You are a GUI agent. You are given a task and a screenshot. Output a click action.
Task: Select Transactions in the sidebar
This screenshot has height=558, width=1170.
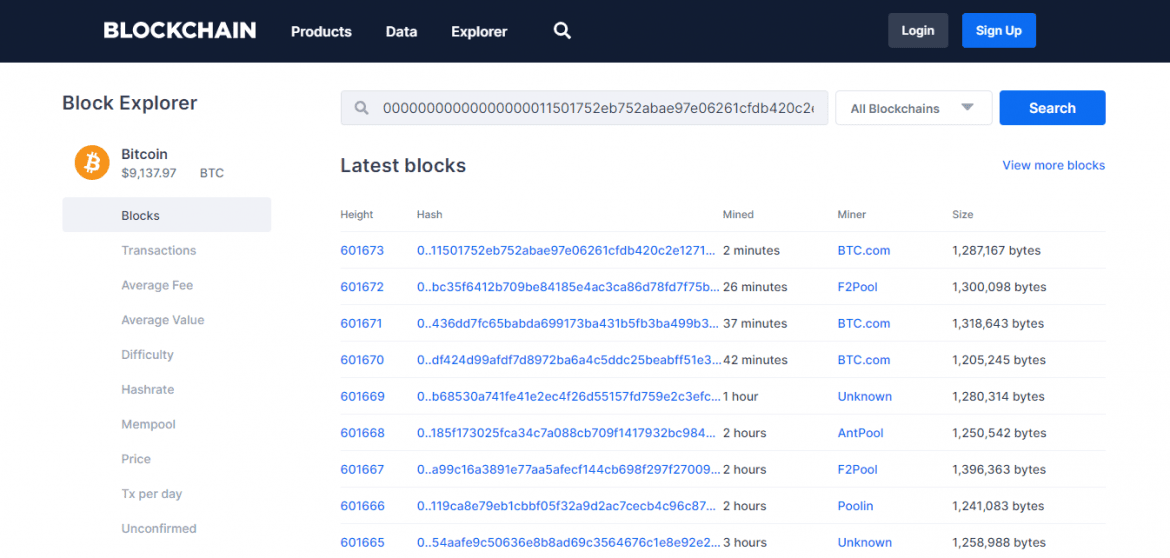[x=158, y=250]
